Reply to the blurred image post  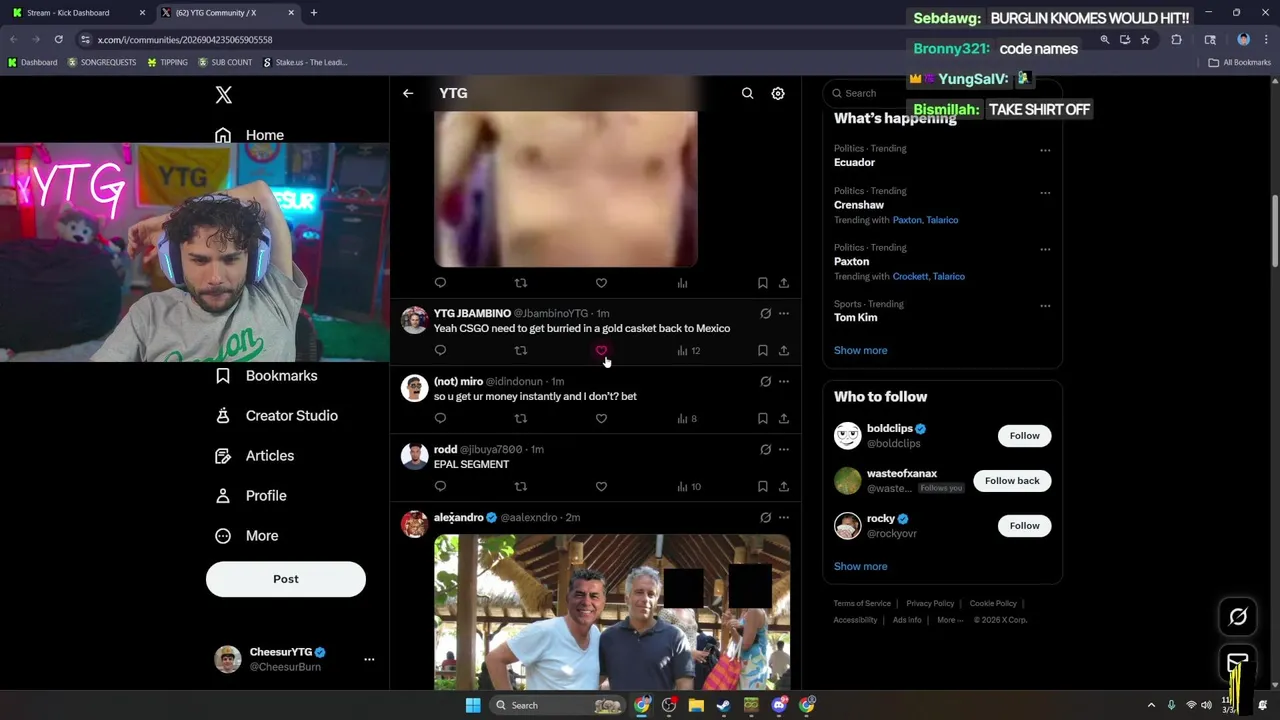[x=440, y=283]
